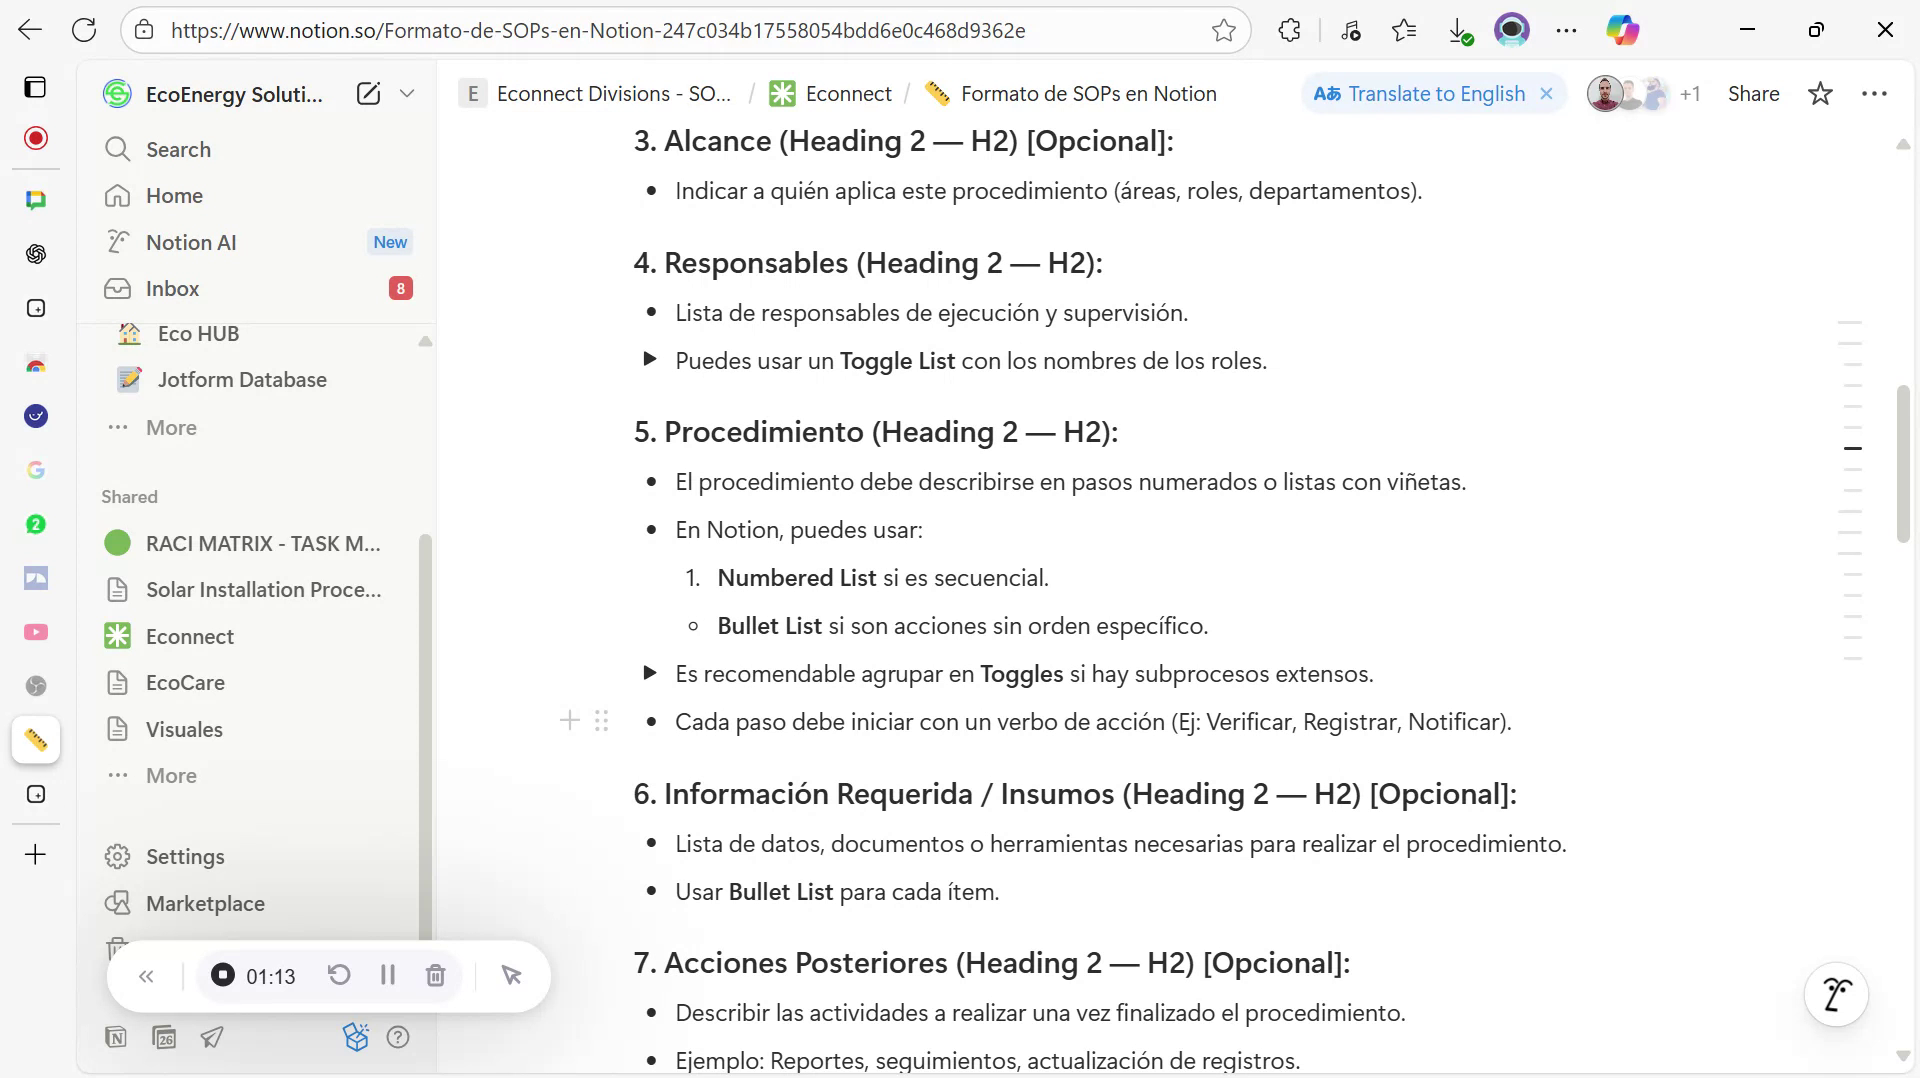Expand the workspace switcher chevron next to EcoEnergy
The height and width of the screenshot is (1078, 1920).
pos(407,93)
